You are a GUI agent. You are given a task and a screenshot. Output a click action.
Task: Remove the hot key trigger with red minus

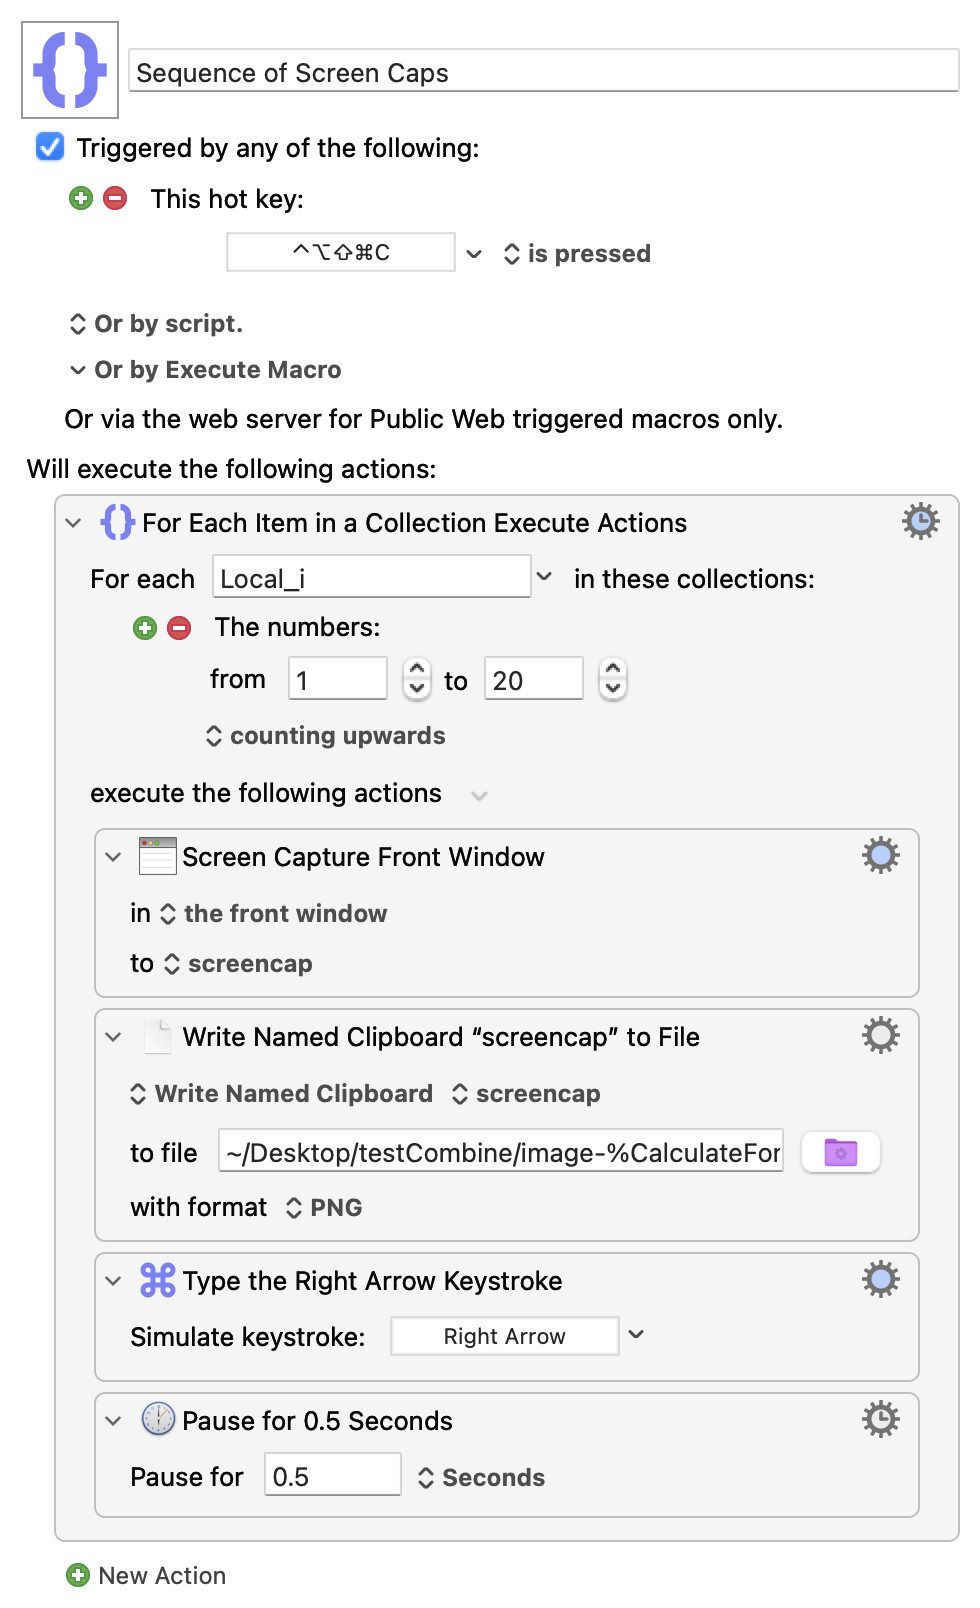pyautogui.click(x=116, y=198)
